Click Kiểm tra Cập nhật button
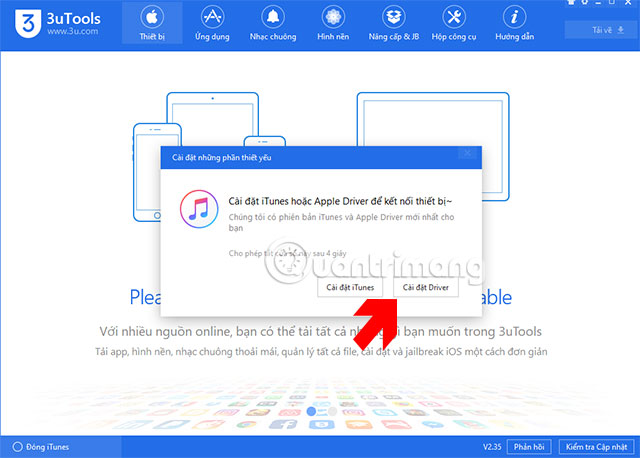The image size is (640, 458). 596,447
